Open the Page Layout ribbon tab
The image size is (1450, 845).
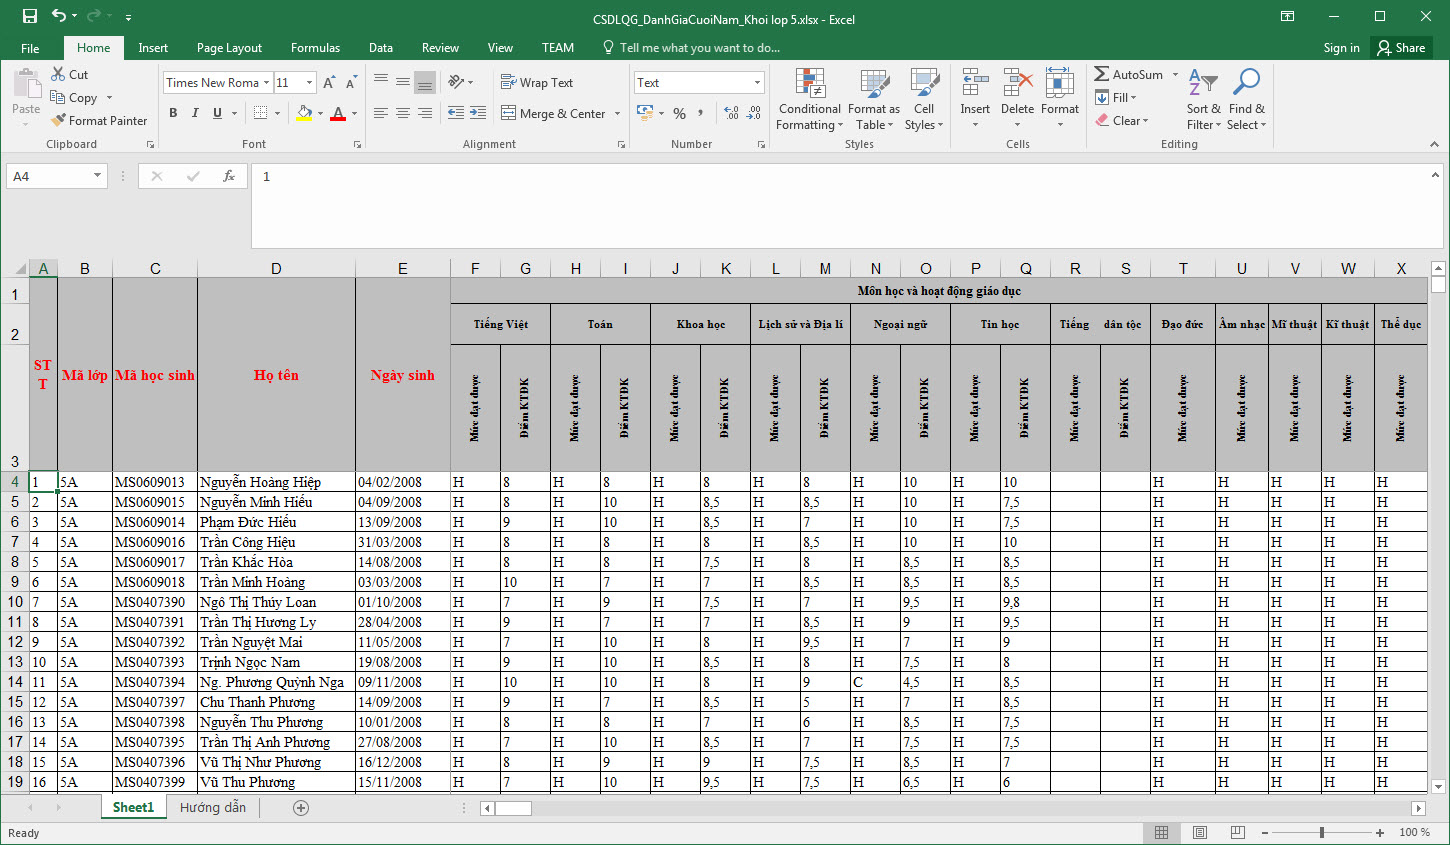(x=229, y=48)
